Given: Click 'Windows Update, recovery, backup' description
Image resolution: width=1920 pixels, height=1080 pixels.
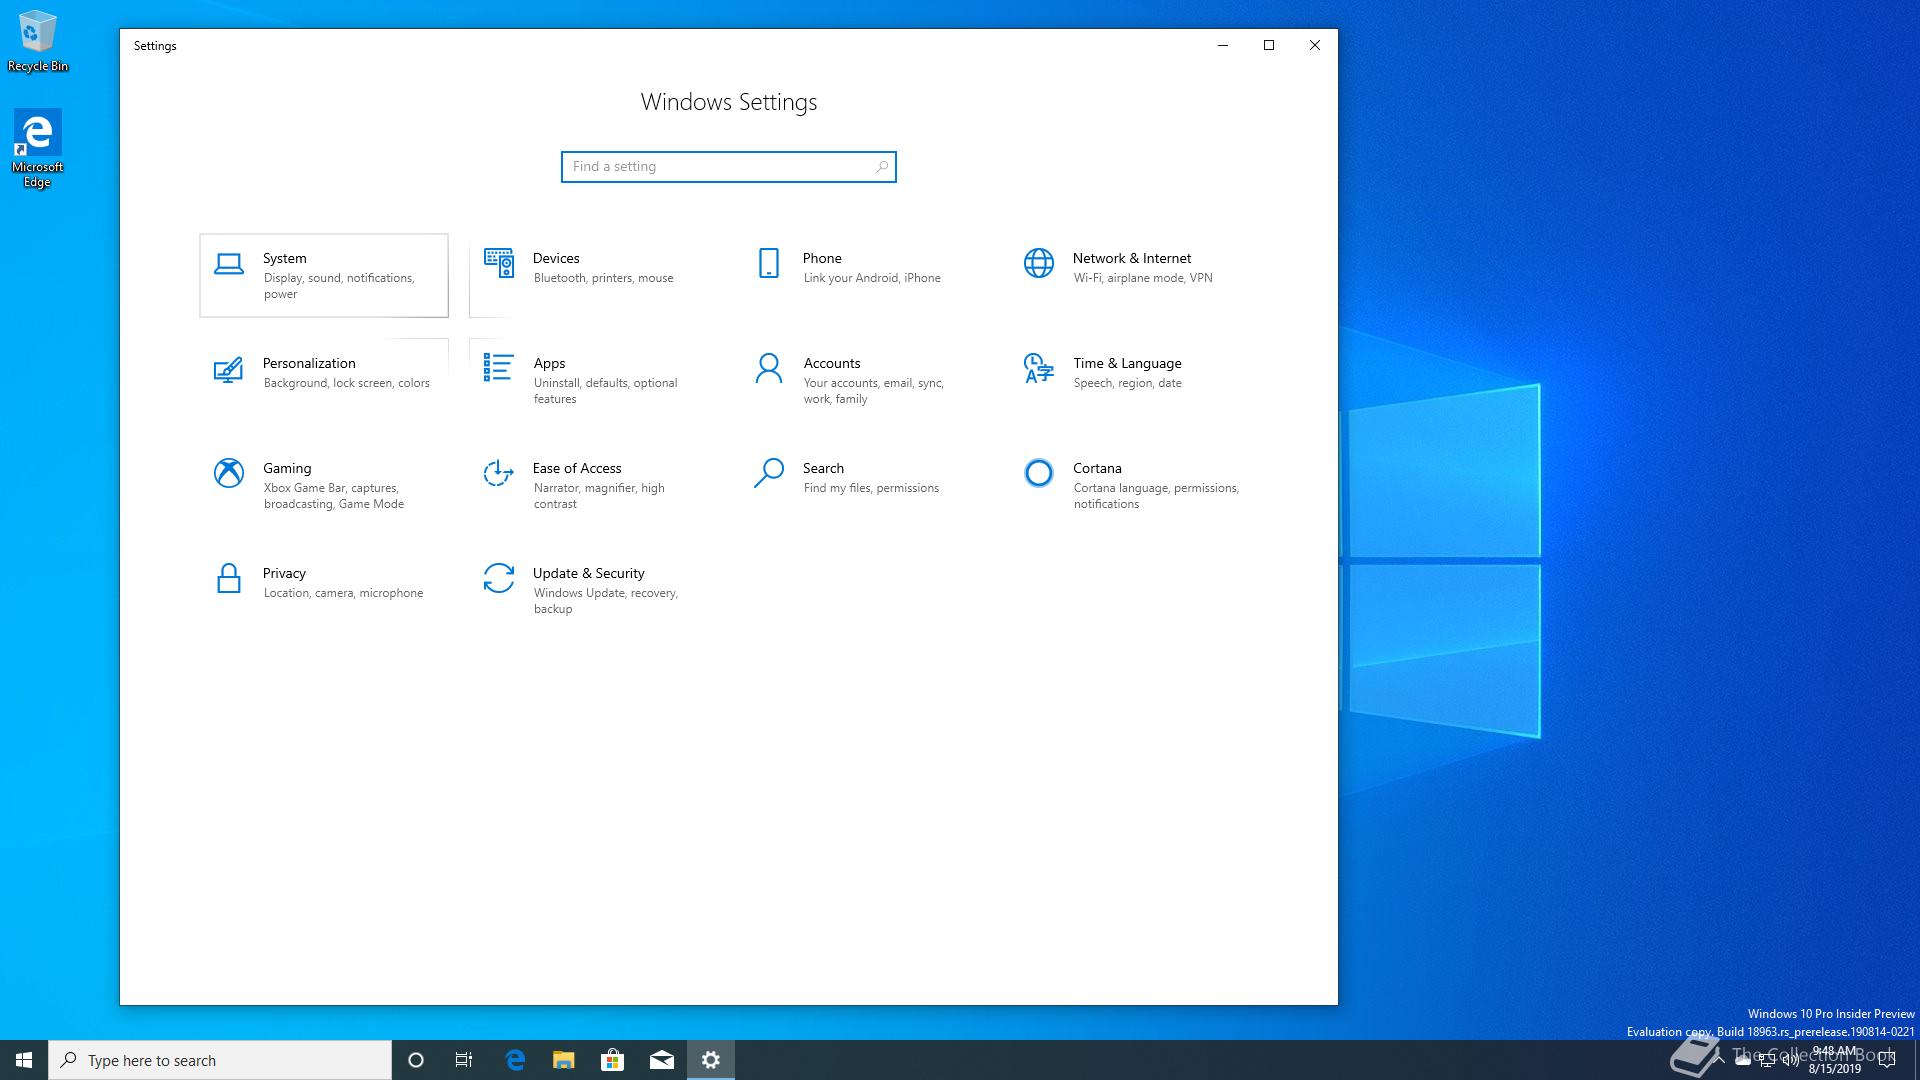Looking at the screenshot, I should pos(606,601).
